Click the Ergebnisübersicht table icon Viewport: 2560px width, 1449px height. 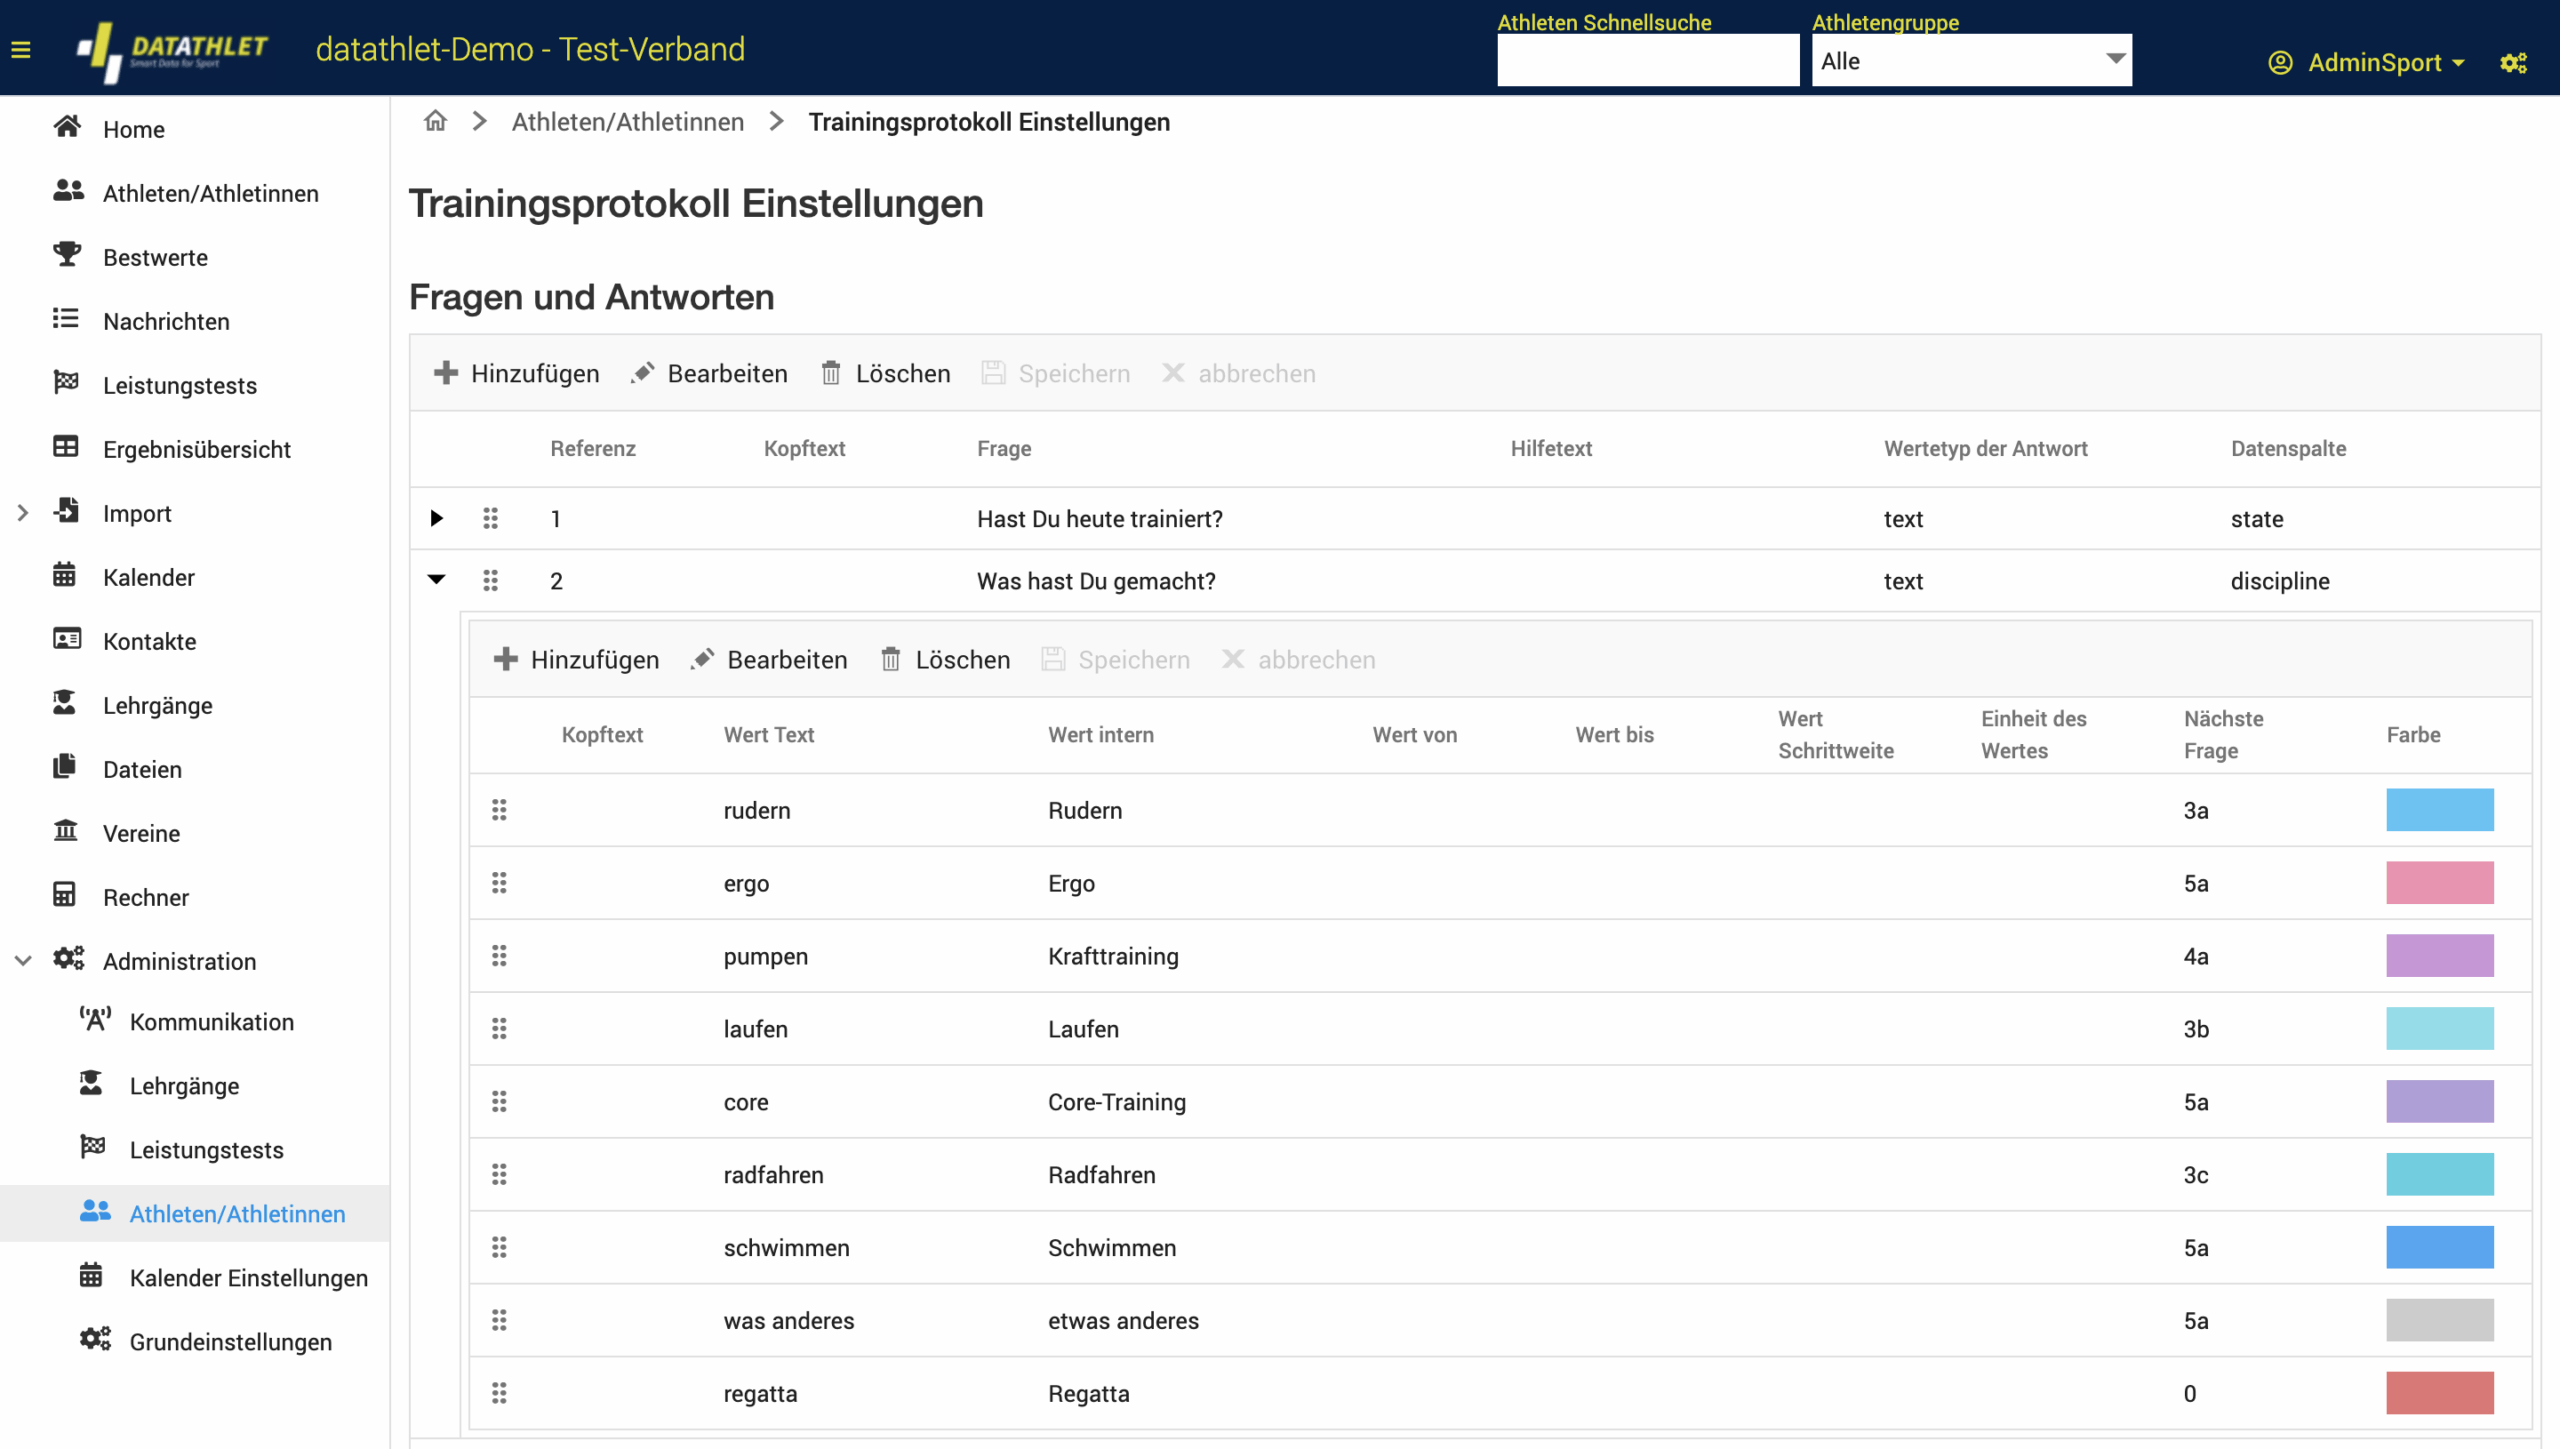(66, 447)
